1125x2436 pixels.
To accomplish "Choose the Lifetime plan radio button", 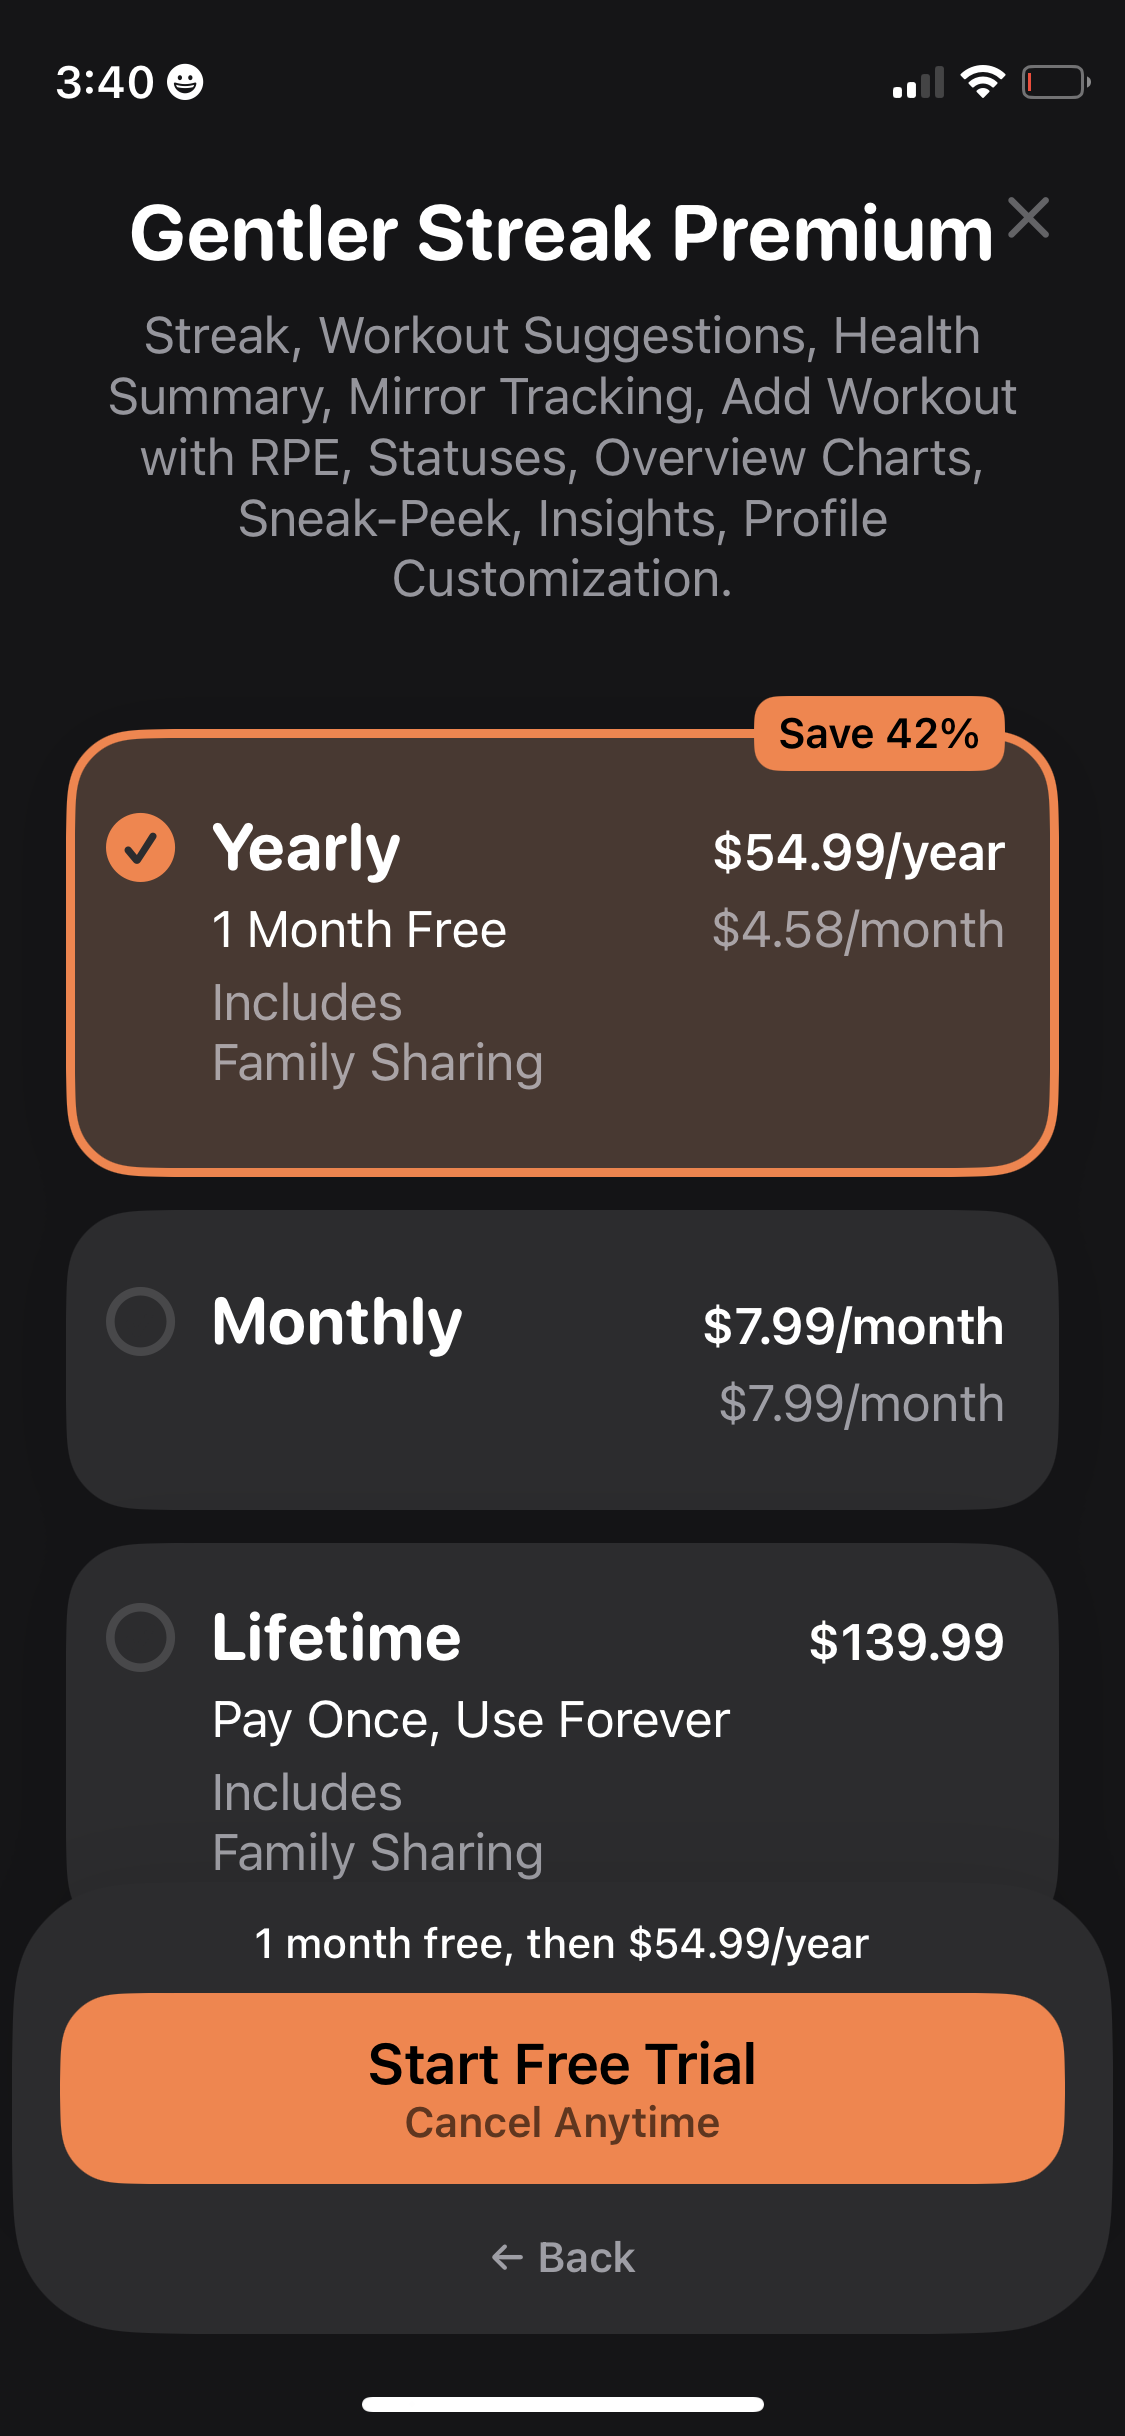I will (141, 1637).
